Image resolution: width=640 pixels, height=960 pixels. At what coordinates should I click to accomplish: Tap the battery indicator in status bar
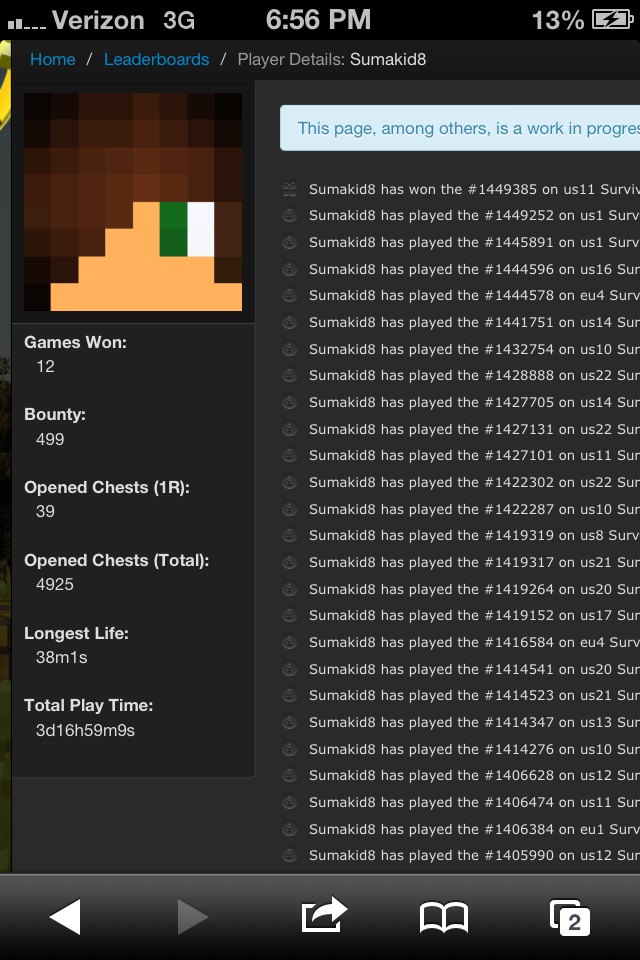612,20
